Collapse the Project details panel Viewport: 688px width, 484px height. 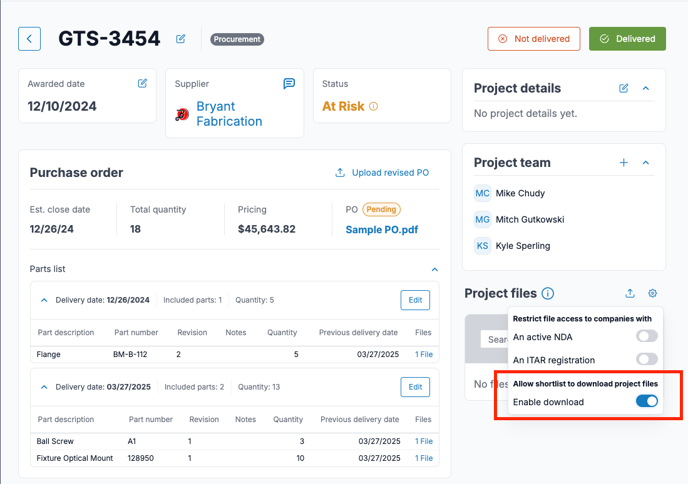(646, 88)
